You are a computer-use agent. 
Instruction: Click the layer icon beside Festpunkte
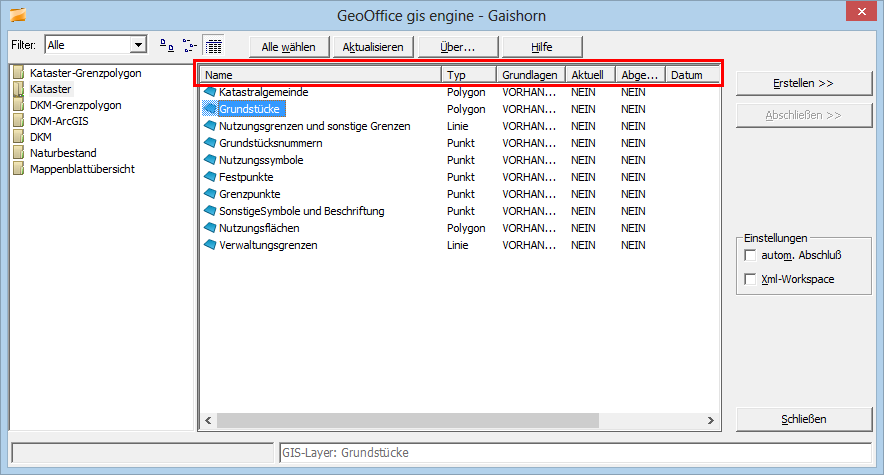(210, 176)
